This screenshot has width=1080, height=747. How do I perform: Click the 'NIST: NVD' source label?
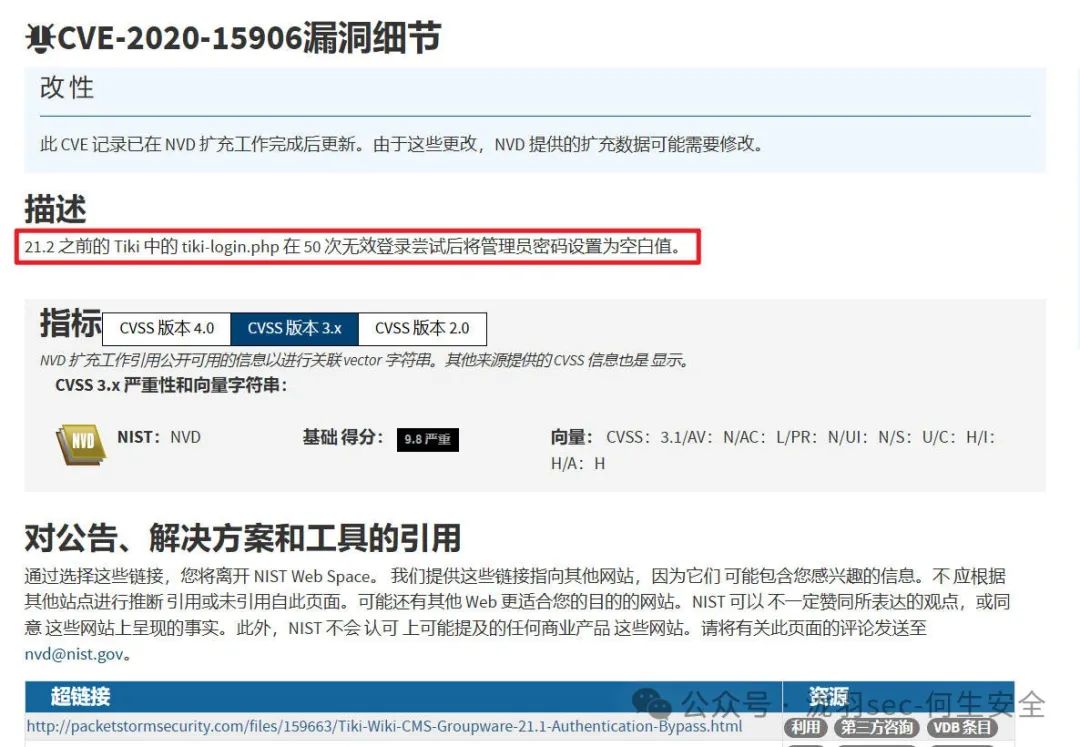[159, 437]
